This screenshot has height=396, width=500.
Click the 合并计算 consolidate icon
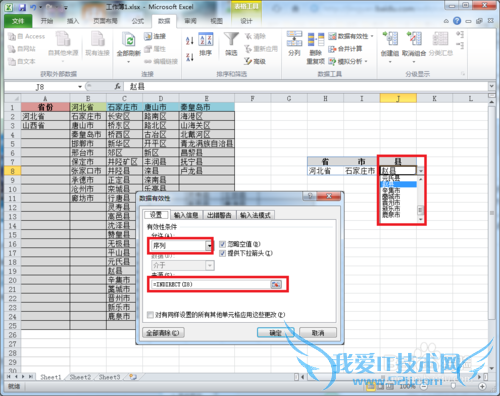tap(332, 49)
